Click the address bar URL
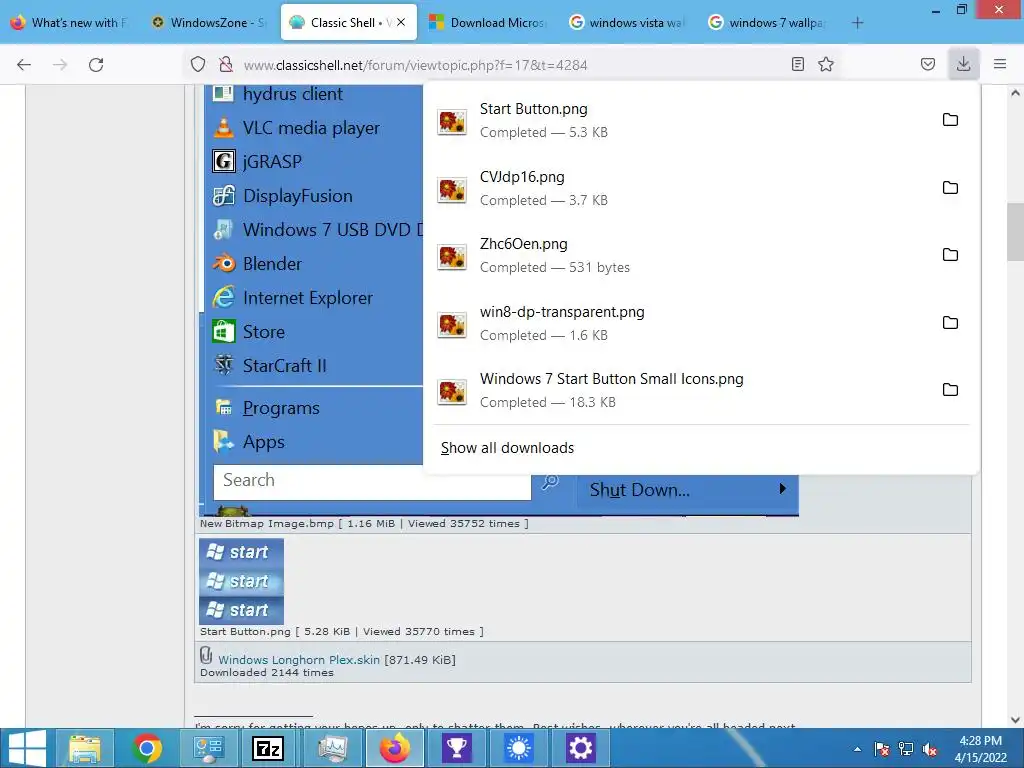This screenshot has height=768, width=1024. [415, 65]
